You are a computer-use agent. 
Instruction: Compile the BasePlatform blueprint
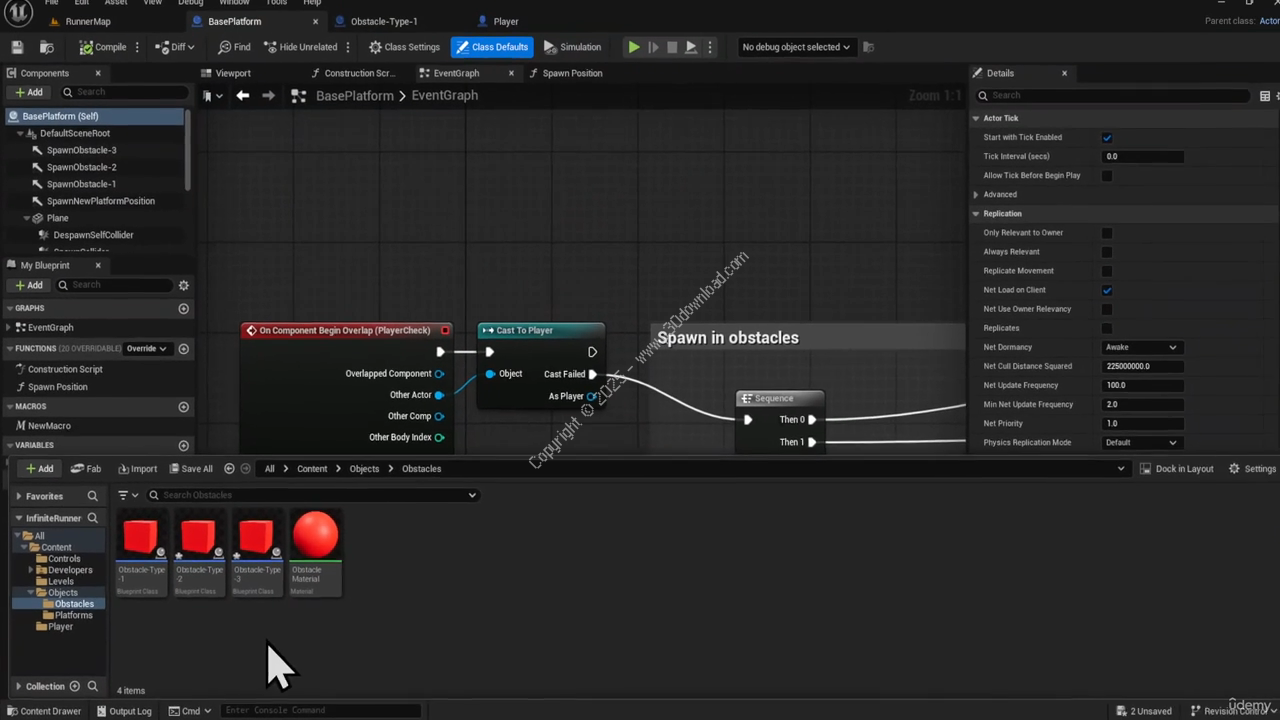[103, 47]
